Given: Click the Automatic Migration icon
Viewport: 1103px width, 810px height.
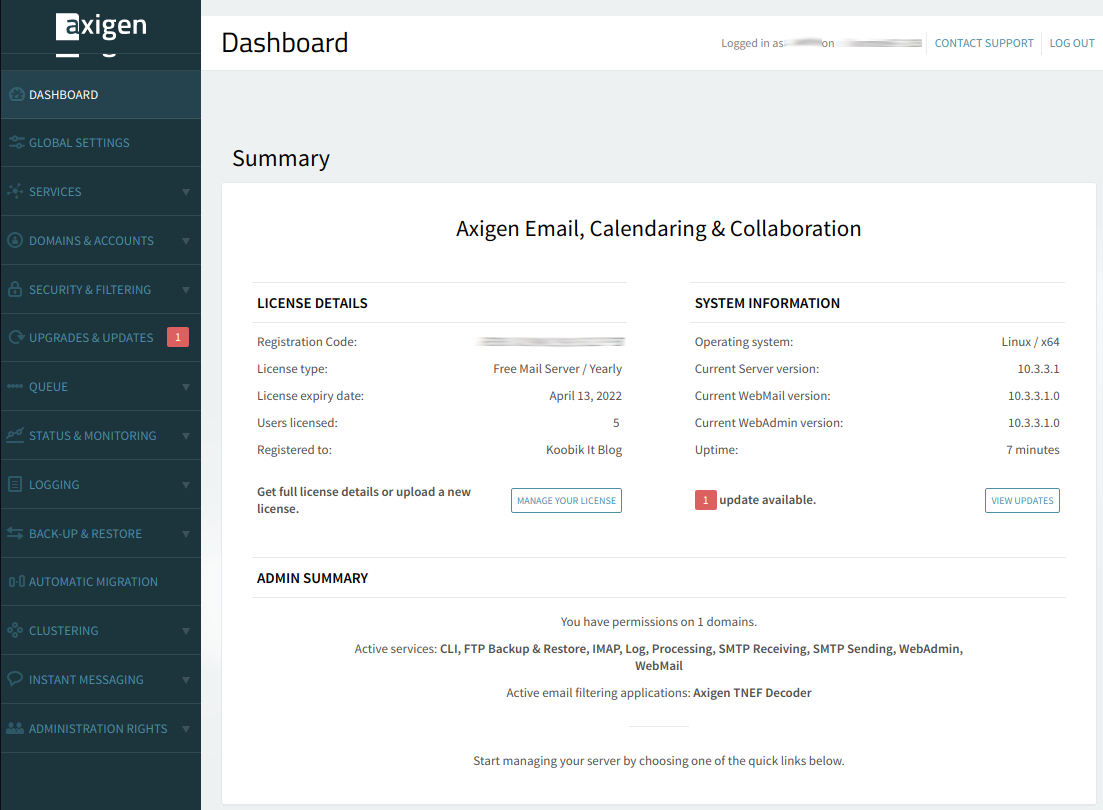Looking at the screenshot, I should [16, 581].
